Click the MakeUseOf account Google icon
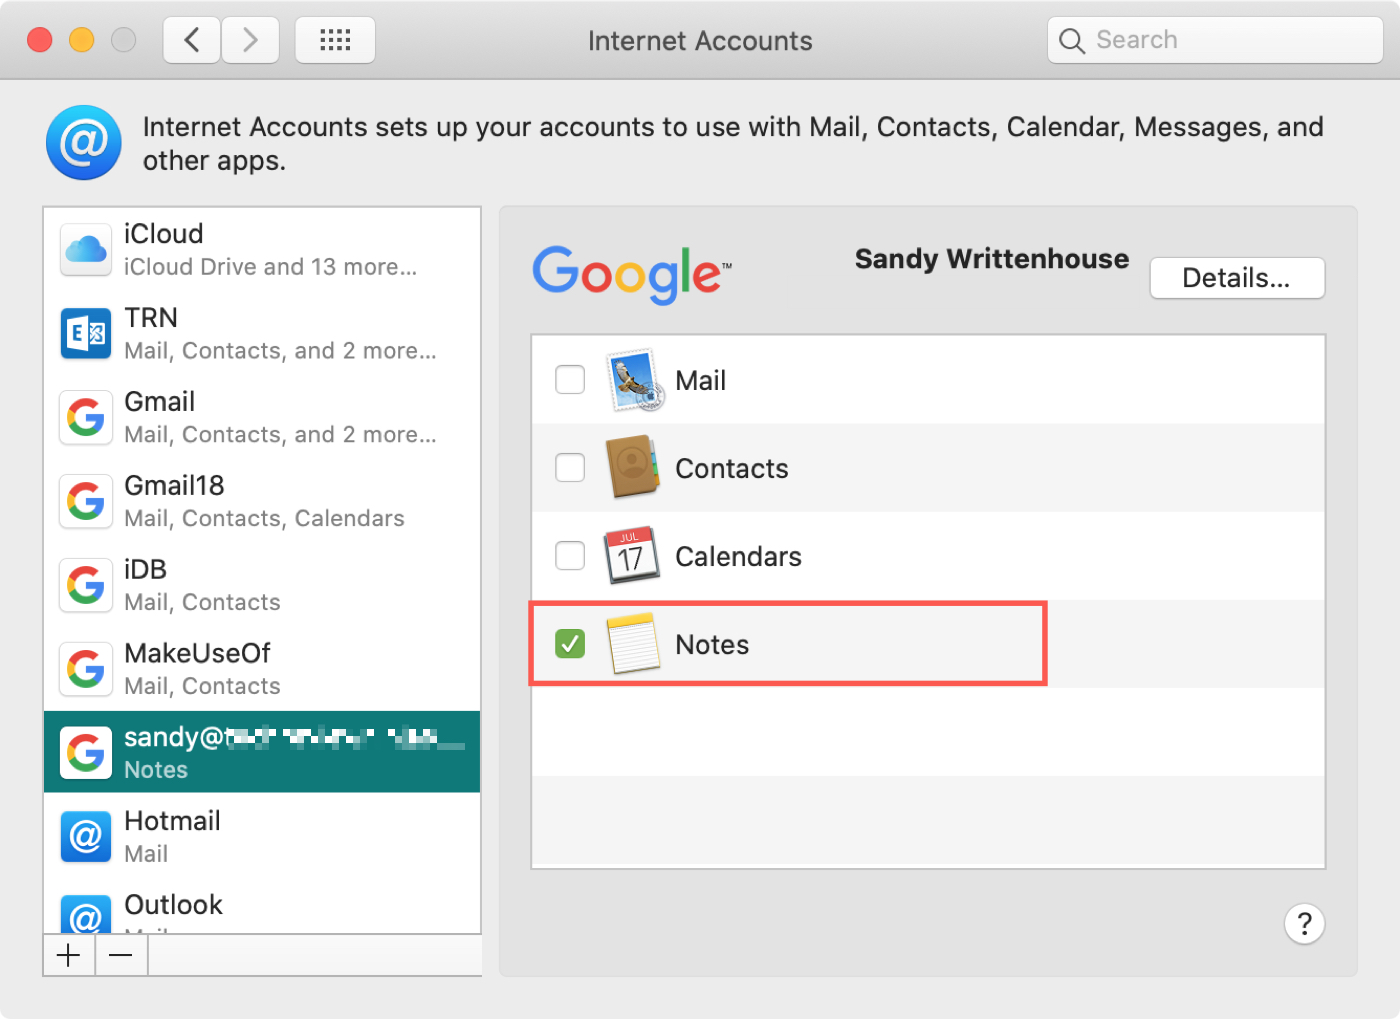Image resolution: width=1400 pixels, height=1019 pixels. 86,669
